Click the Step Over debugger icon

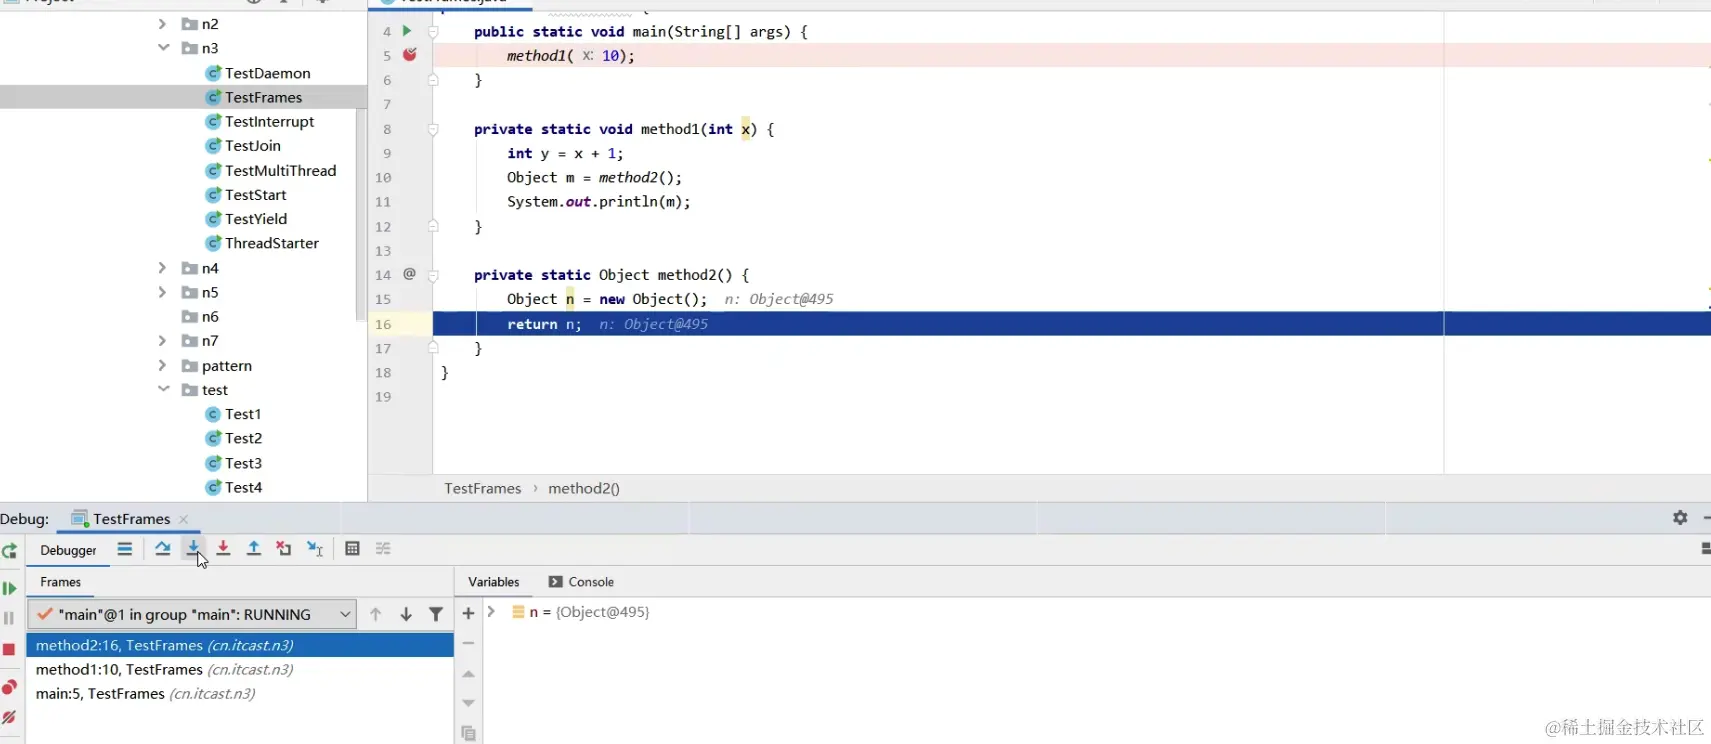tap(162, 548)
